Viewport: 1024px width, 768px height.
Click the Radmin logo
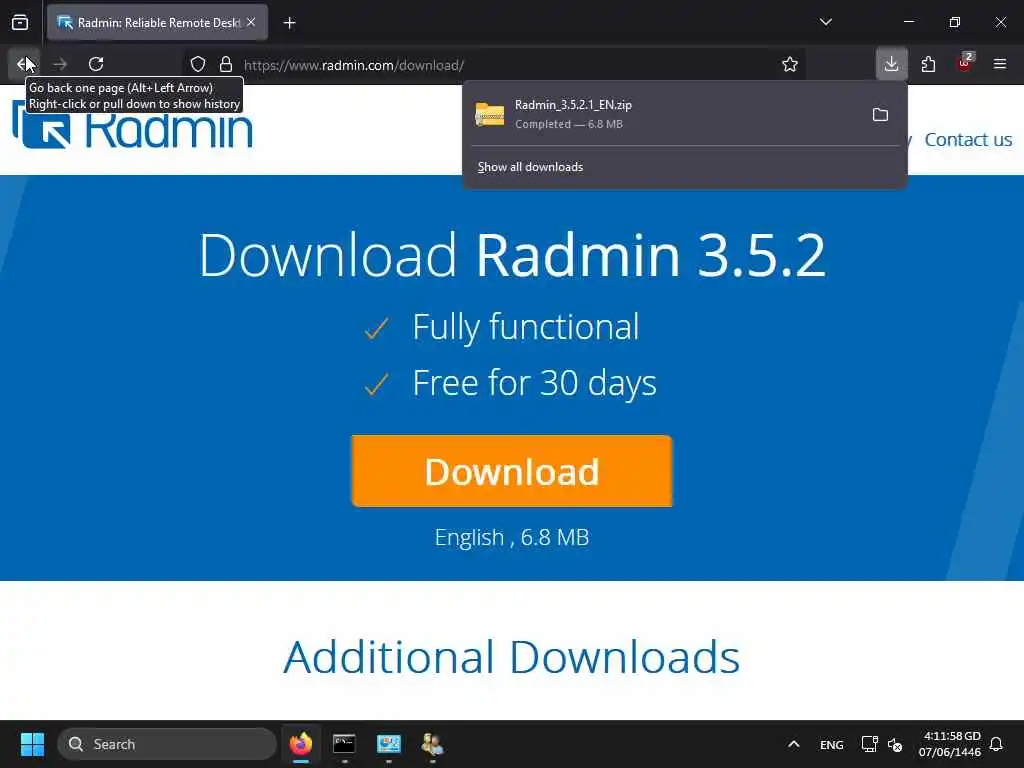click(x=133, y=126)
